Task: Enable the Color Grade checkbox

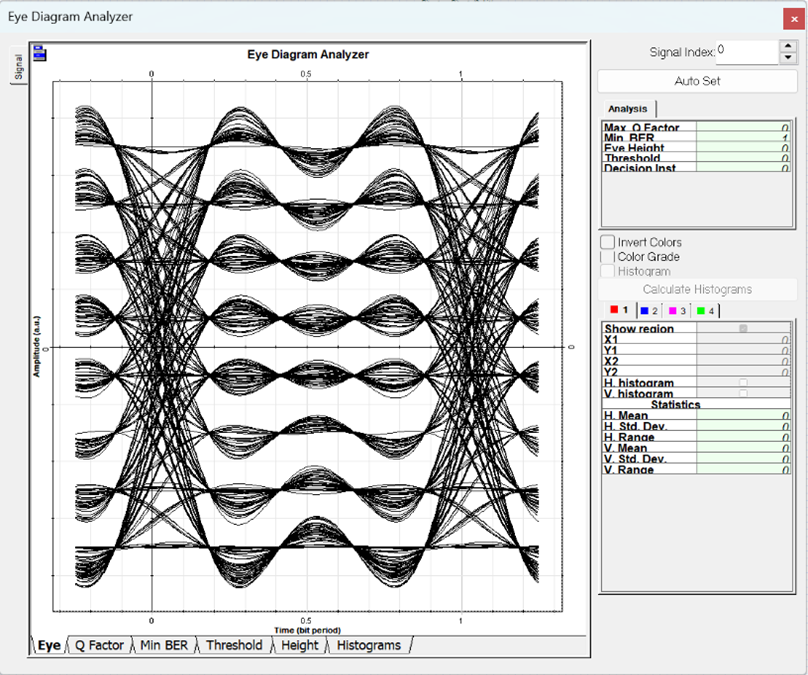Action: pyautogui.click(x=608, y=257)
